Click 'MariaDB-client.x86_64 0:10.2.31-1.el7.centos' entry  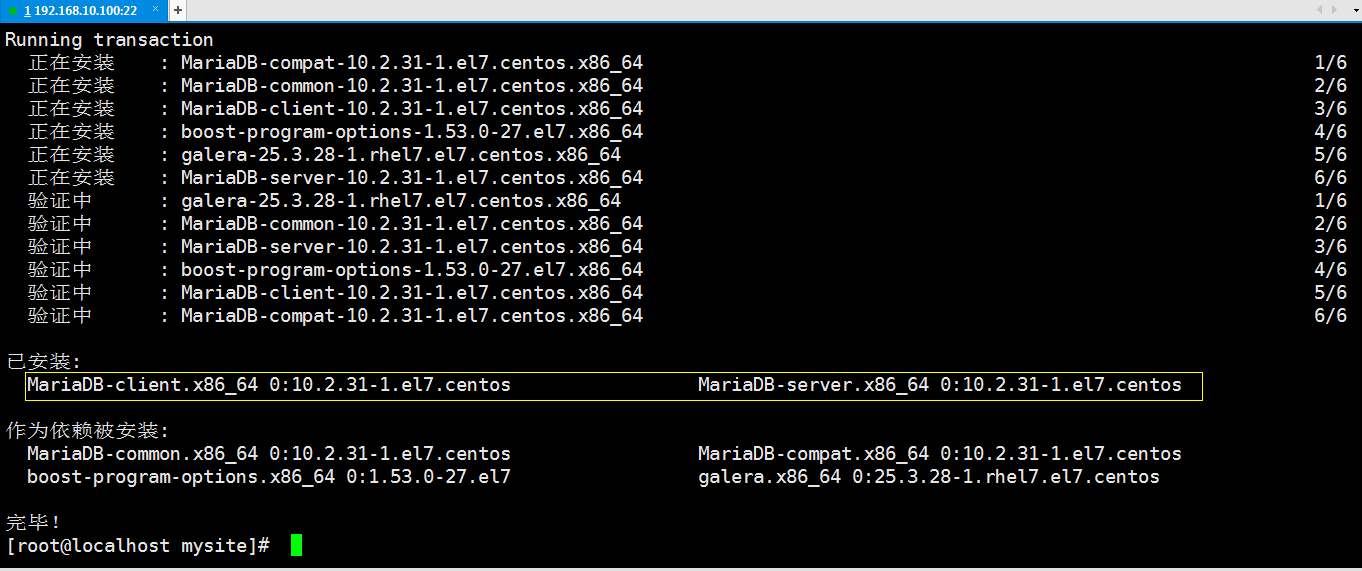[269, 385]
